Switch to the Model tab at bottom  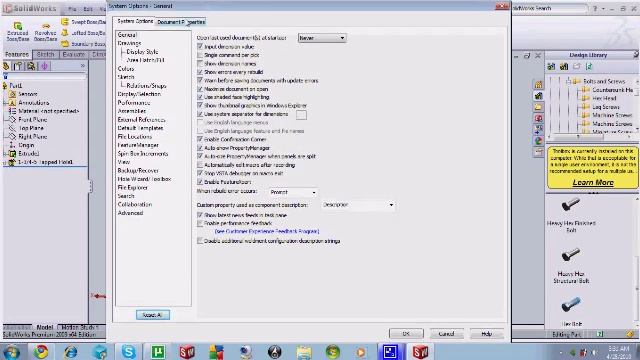coord(44,327)
